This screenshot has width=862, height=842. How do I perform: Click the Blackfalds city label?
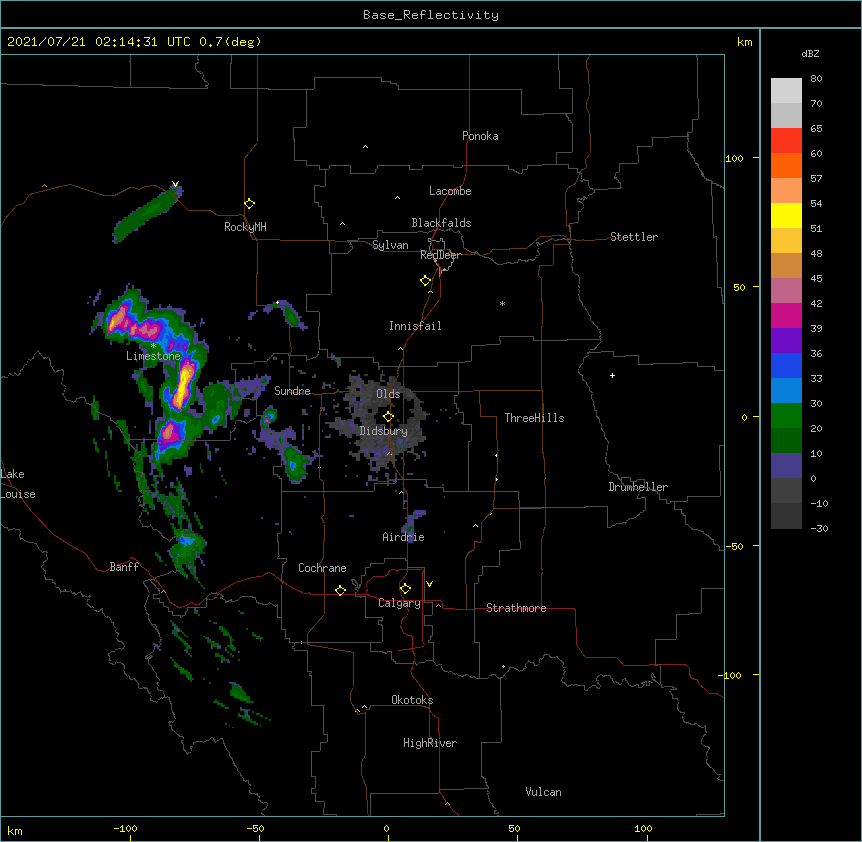[x=441, y=223]
